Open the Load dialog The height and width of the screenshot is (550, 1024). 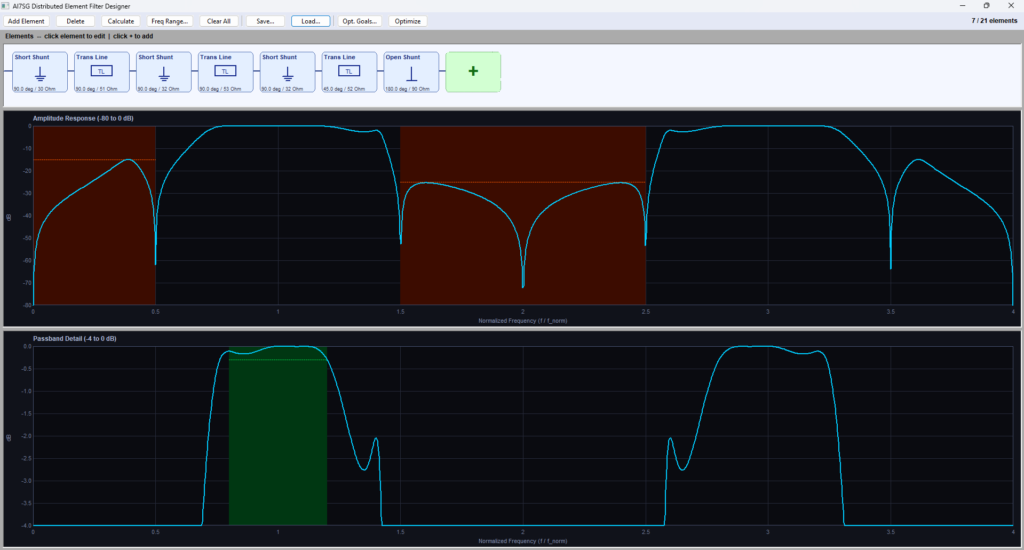tap(311, 21)
